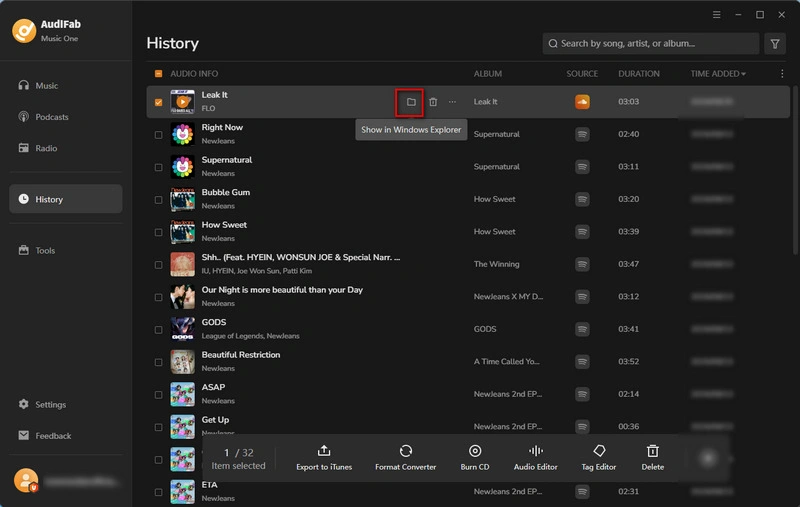Click the 03:52 duration cell
The width and height of the screenshot is (800, 507).
click(629, 362)
